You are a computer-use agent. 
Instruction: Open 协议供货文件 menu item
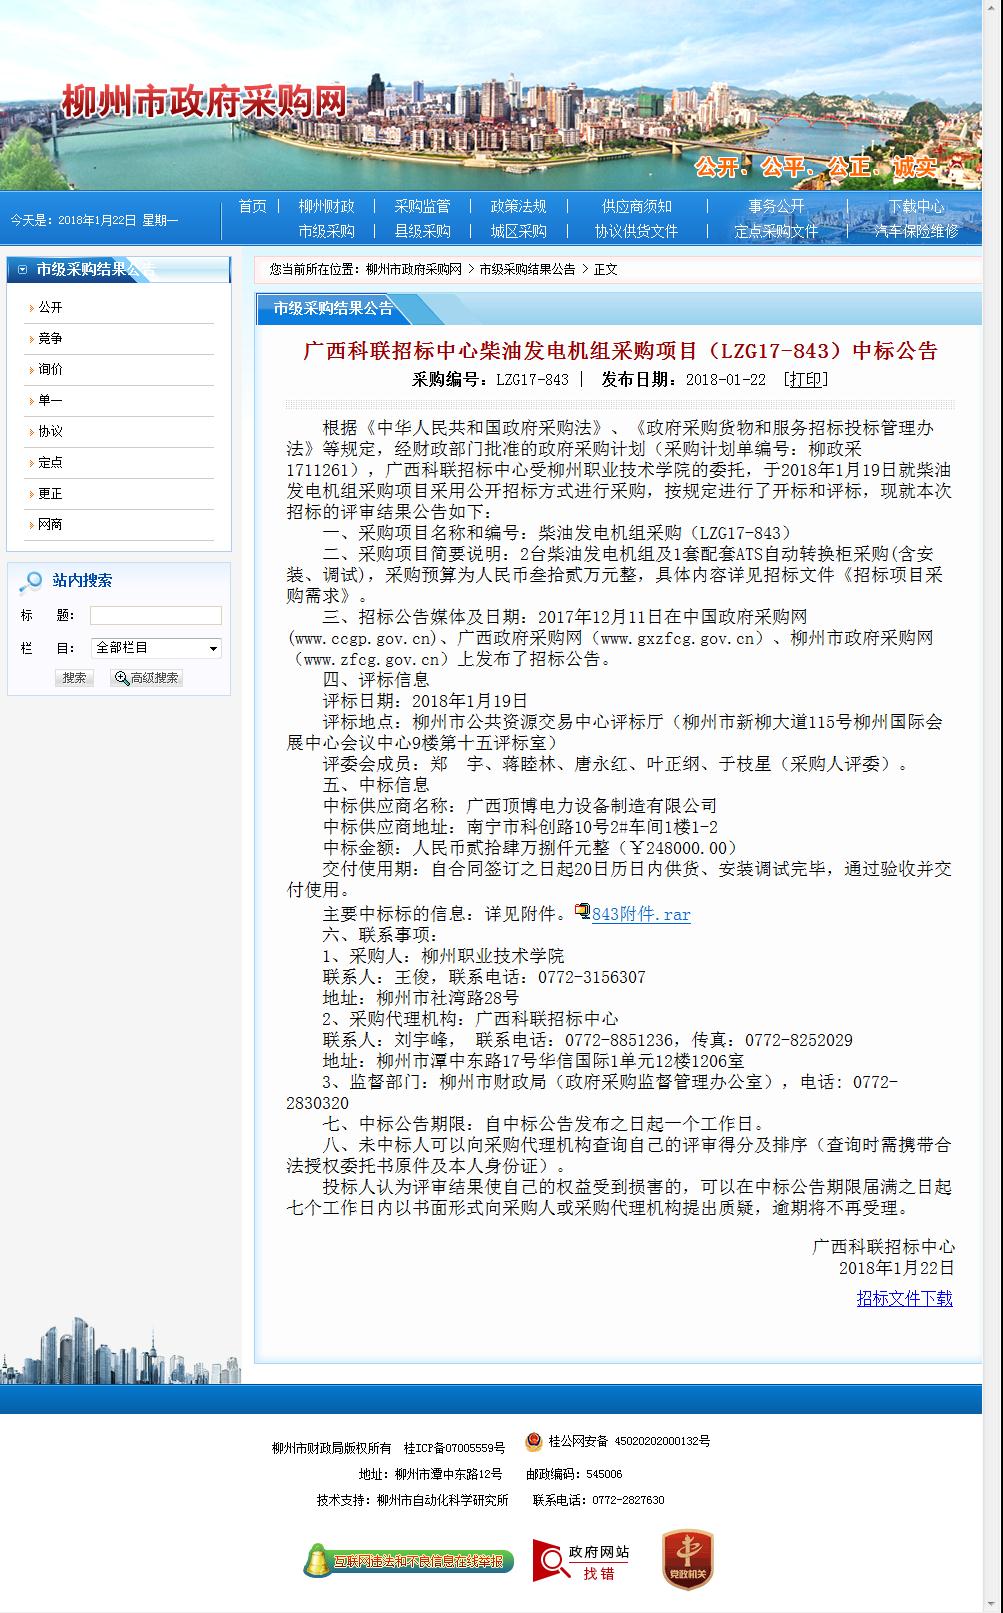pos(637,231)
